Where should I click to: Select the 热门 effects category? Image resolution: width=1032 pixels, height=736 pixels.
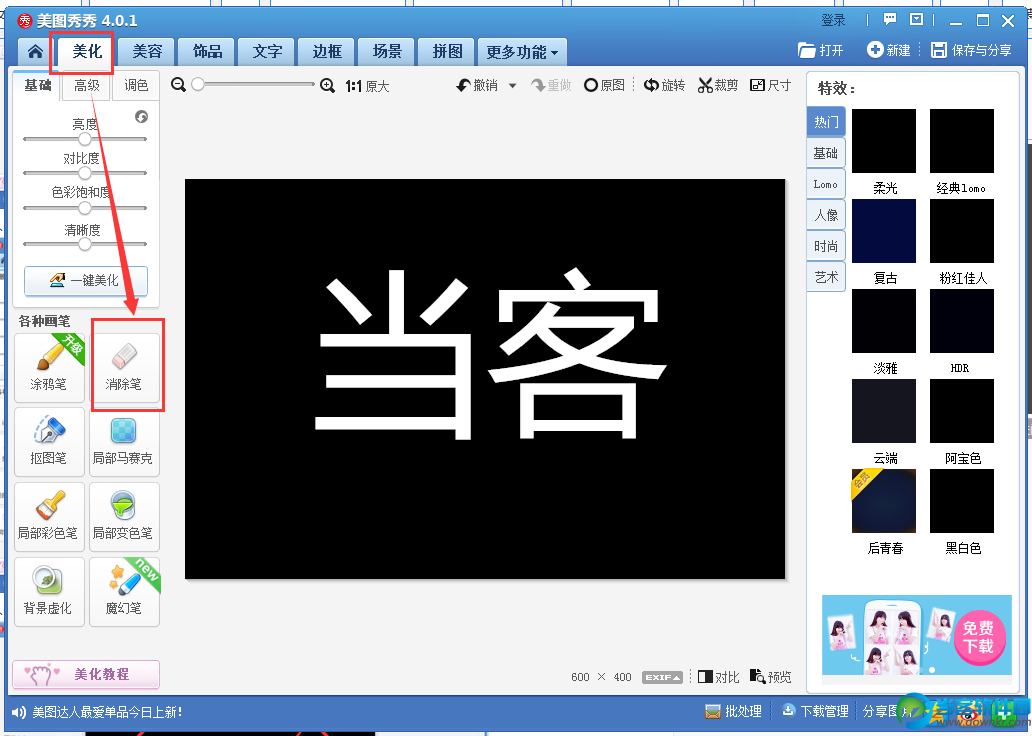[826, 121]
